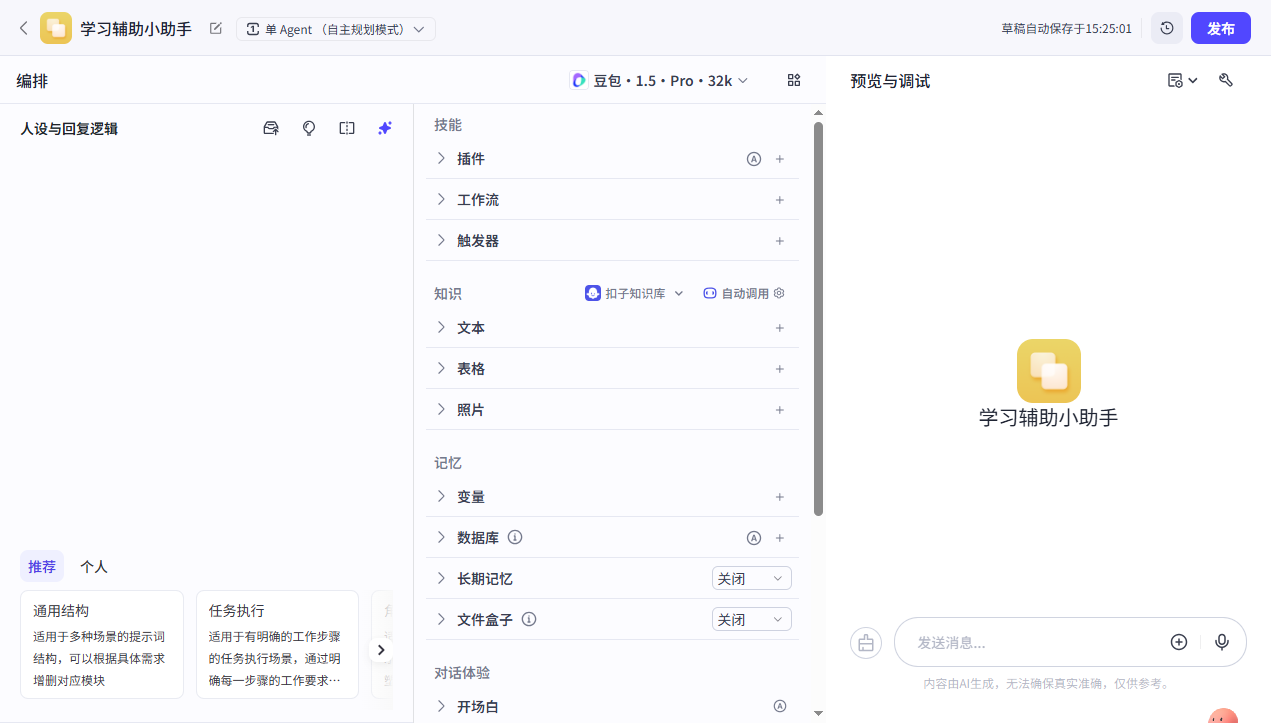Click the layout grid icon beside model selector
The width and height of the screenshot is (1271, 723).
(x=794, y=80)
